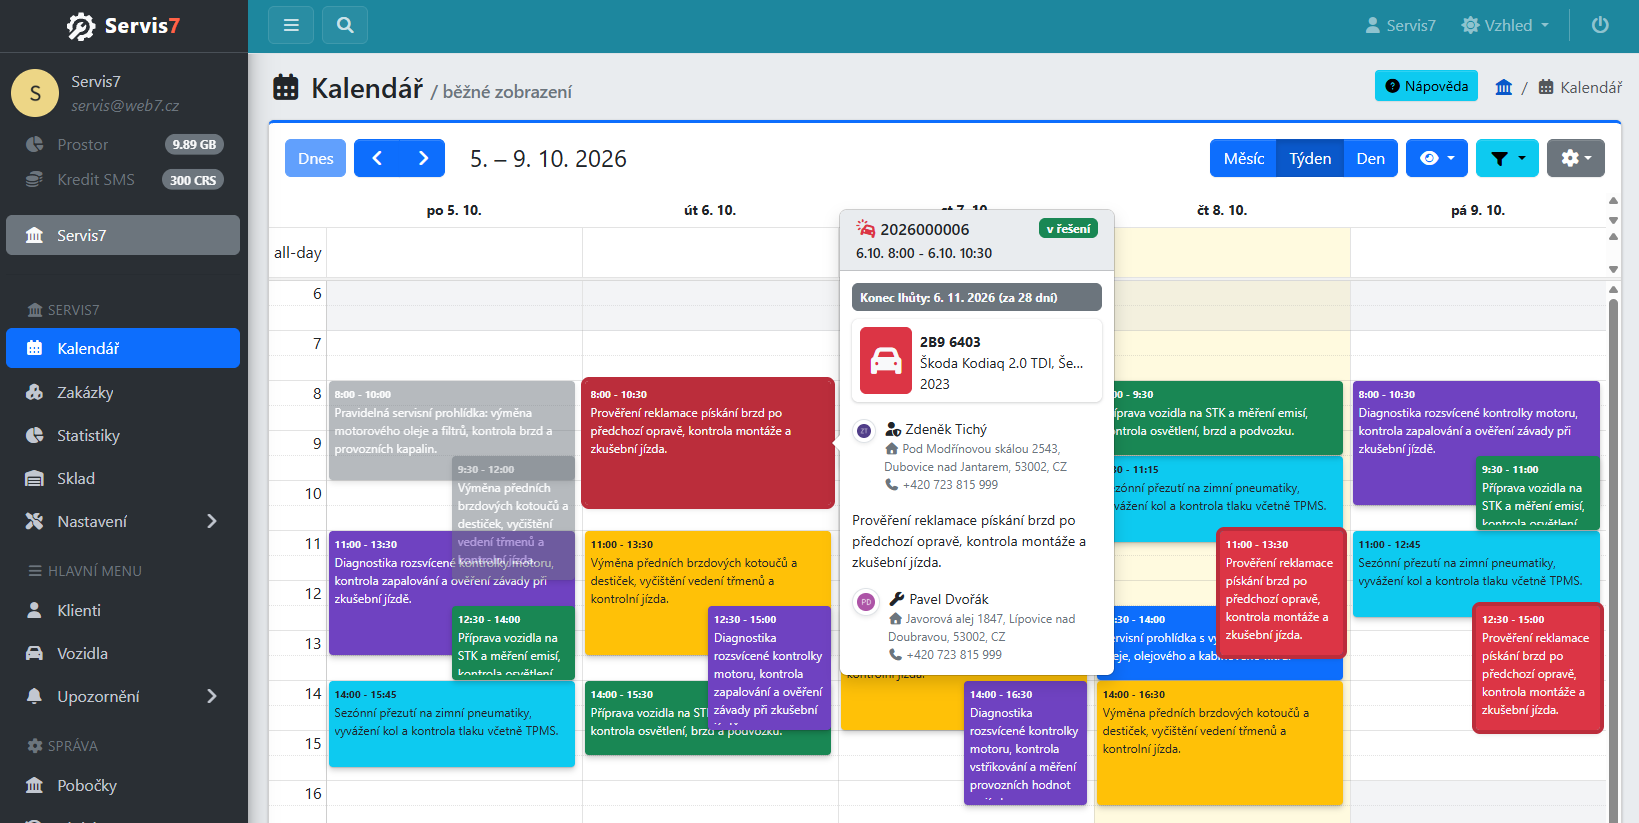
Task: Toggle the sidebar hamburger menu button
Action: pyautogui.click(x=291, y=25)
